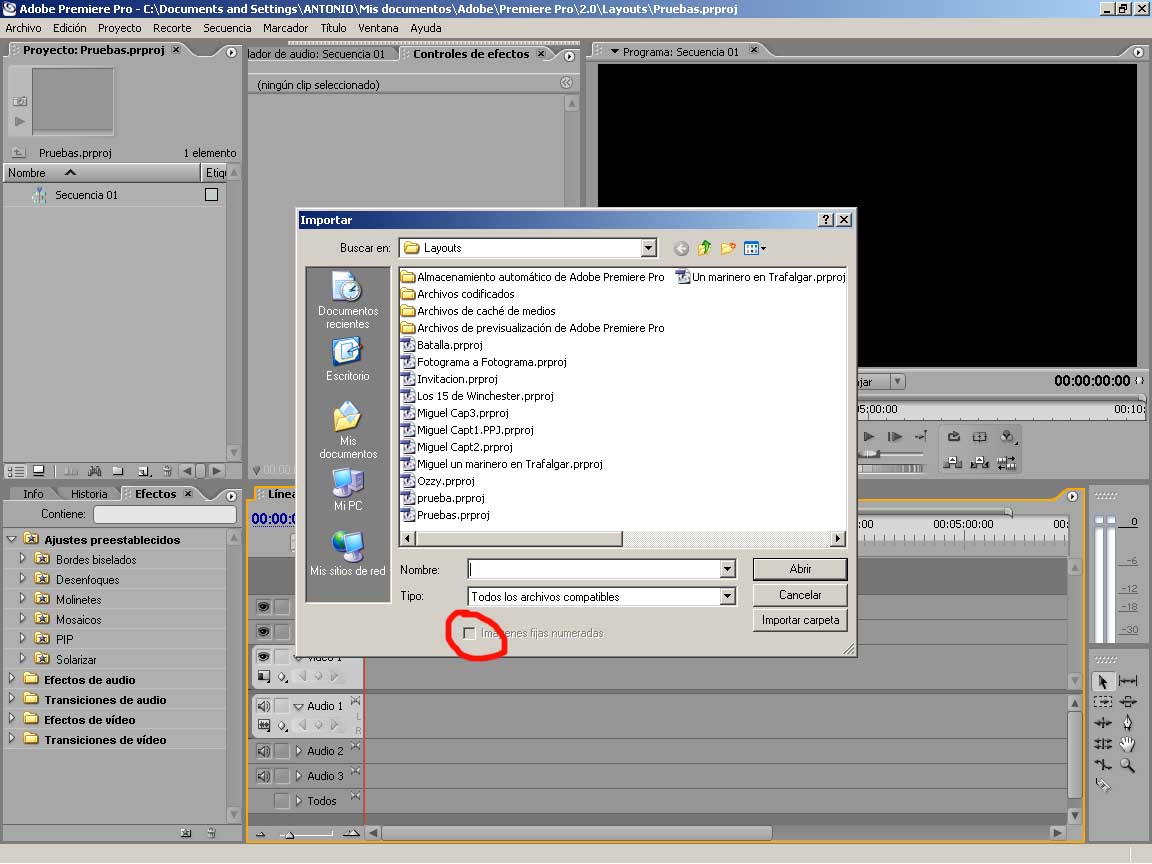Mute Audio 3 track speaker toggle
The width and height of the screenshot is (1152, 864).
tap(263, 776)
